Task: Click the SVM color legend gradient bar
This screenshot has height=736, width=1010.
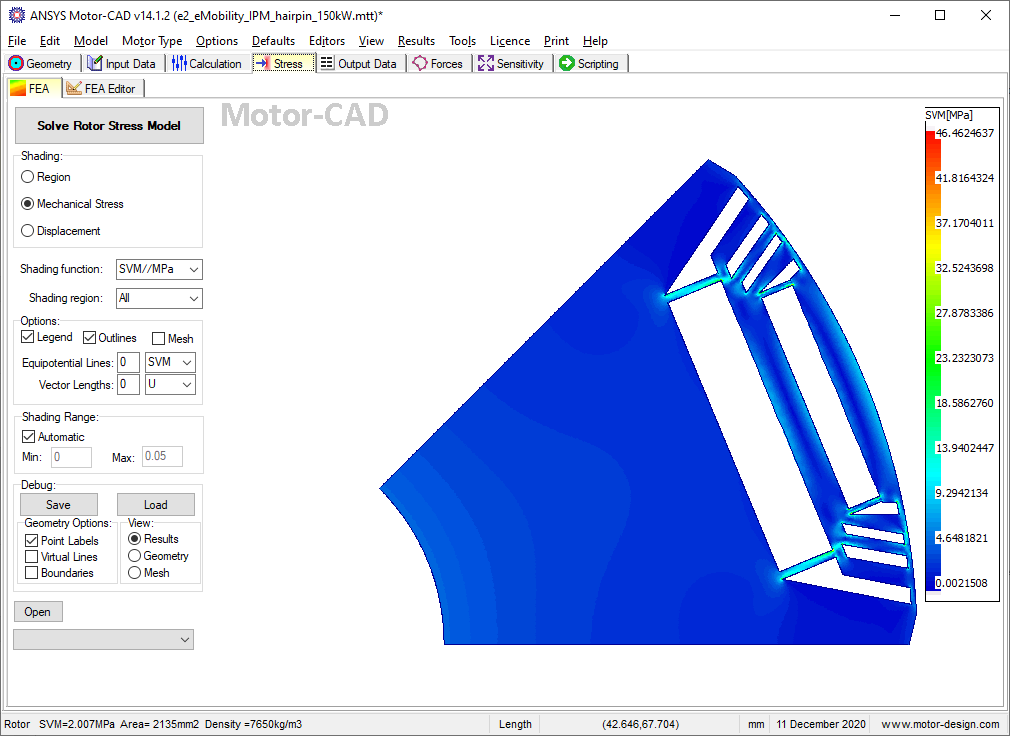Action: [933, 360]
